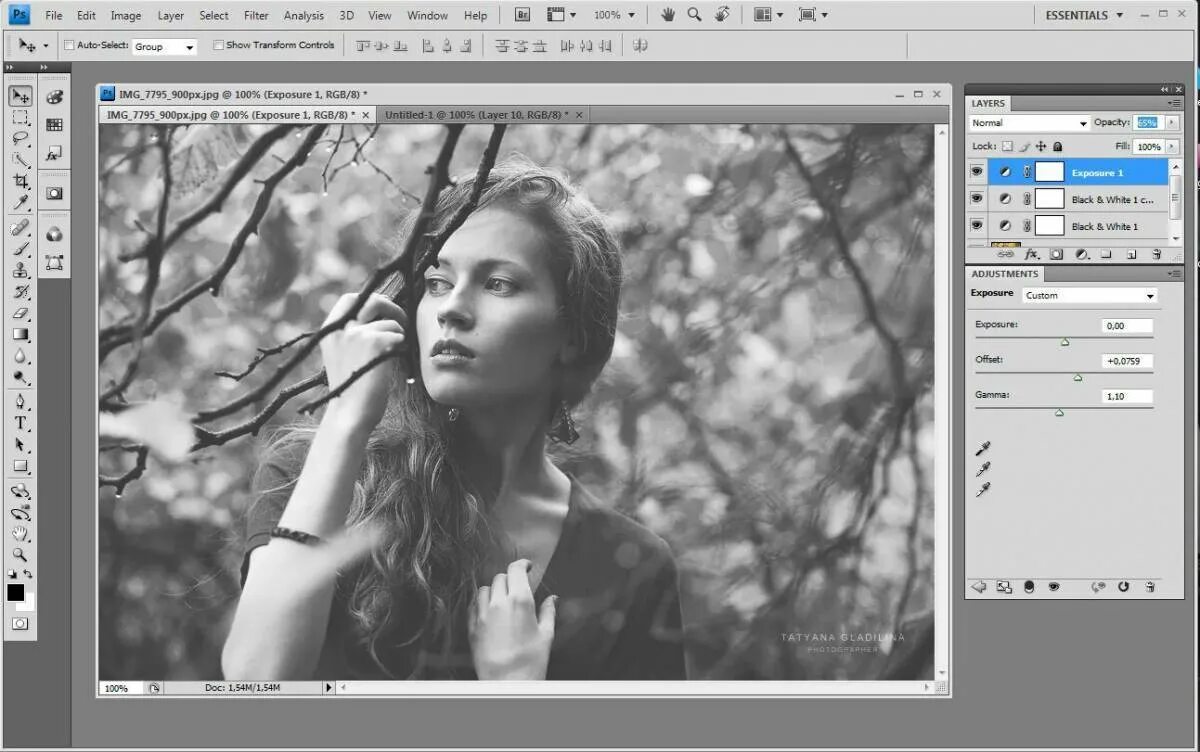Click the black foreground color swatch
Screen dimensions: 1200x752
click(x=16, y=592)
